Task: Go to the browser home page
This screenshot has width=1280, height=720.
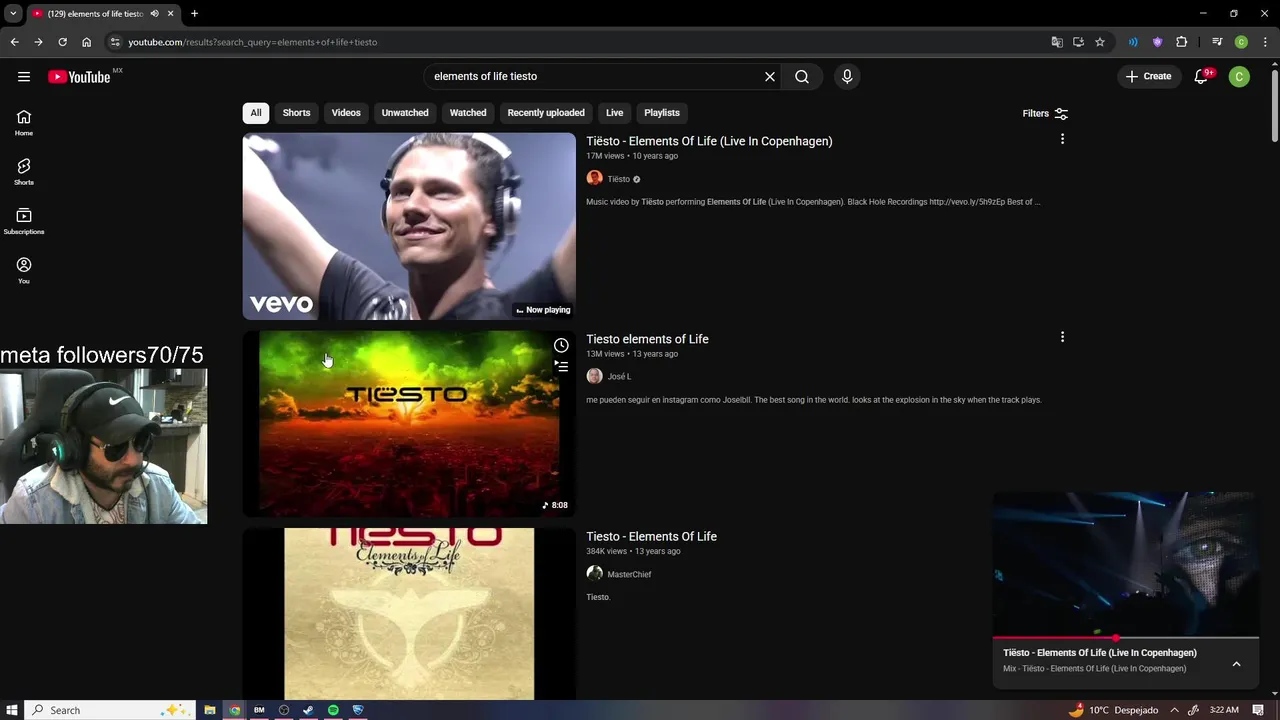Action: click(x=86, y=42)
